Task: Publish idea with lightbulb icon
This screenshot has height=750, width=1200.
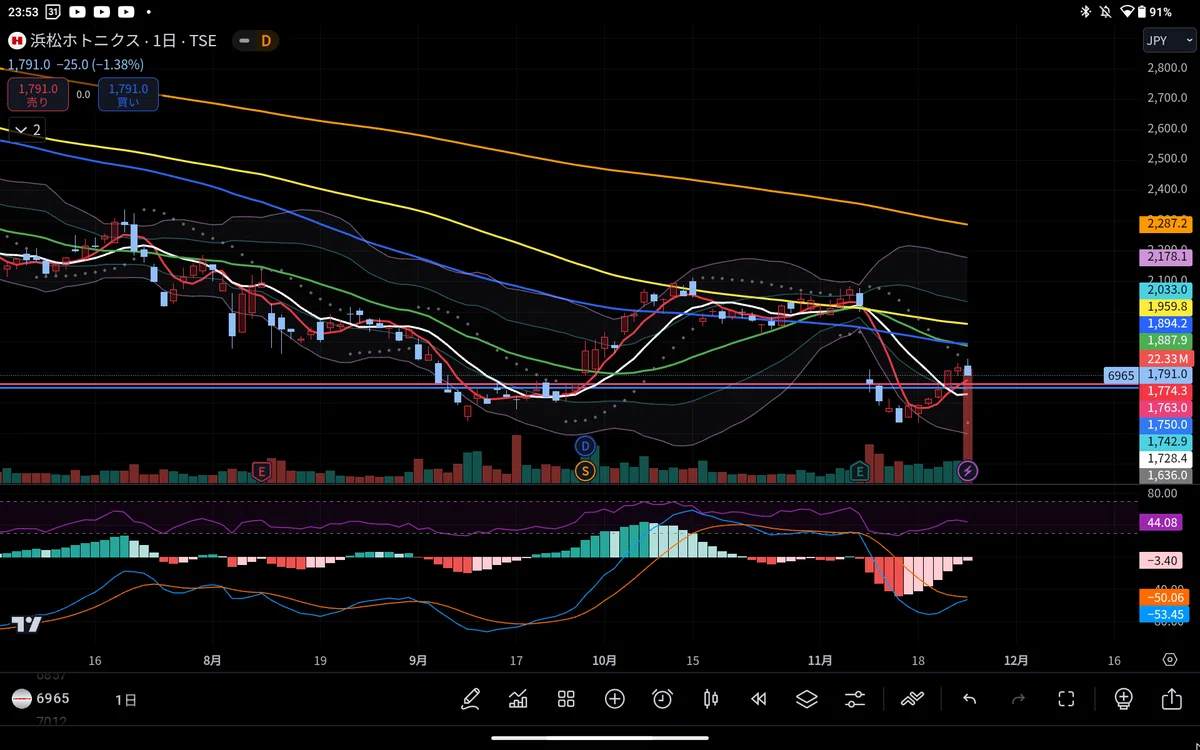Action: click(1123, 699)
